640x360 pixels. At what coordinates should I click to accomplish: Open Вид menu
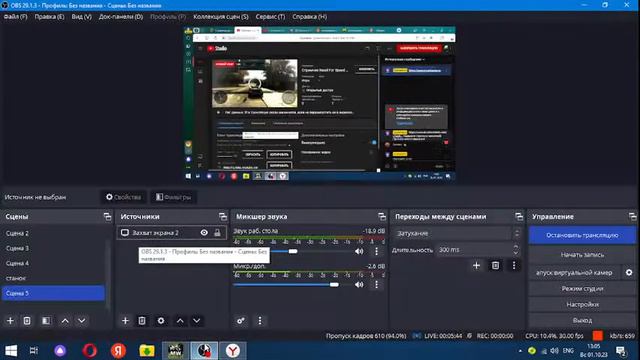click(x=82, y=17)
